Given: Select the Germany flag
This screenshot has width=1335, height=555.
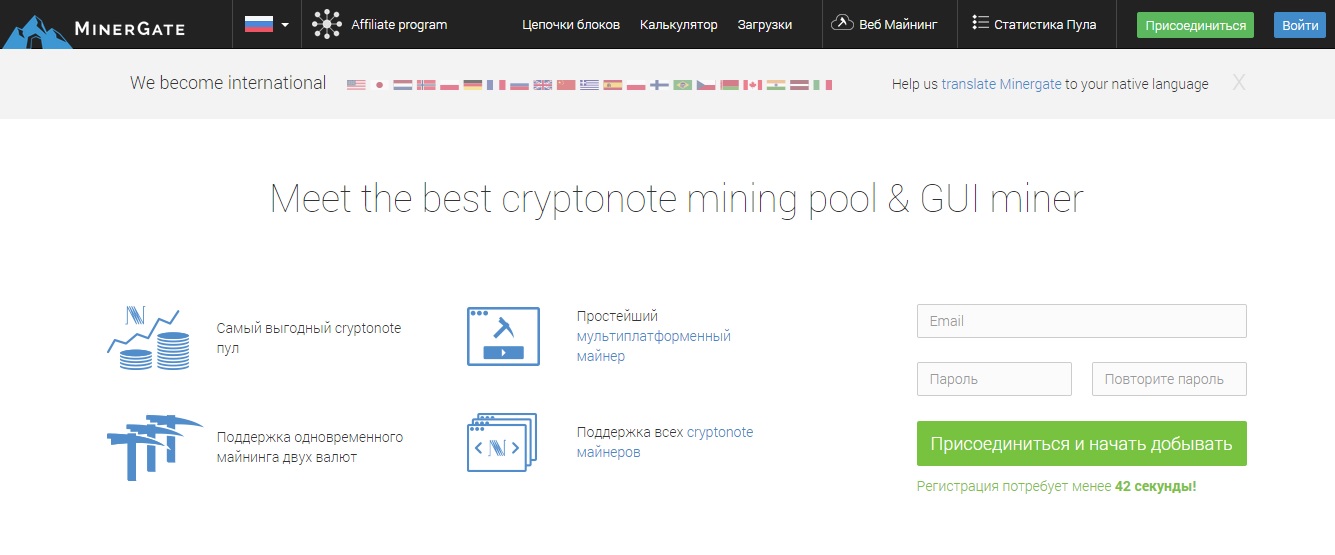Looking at the screenshot, I should [472, 85].
